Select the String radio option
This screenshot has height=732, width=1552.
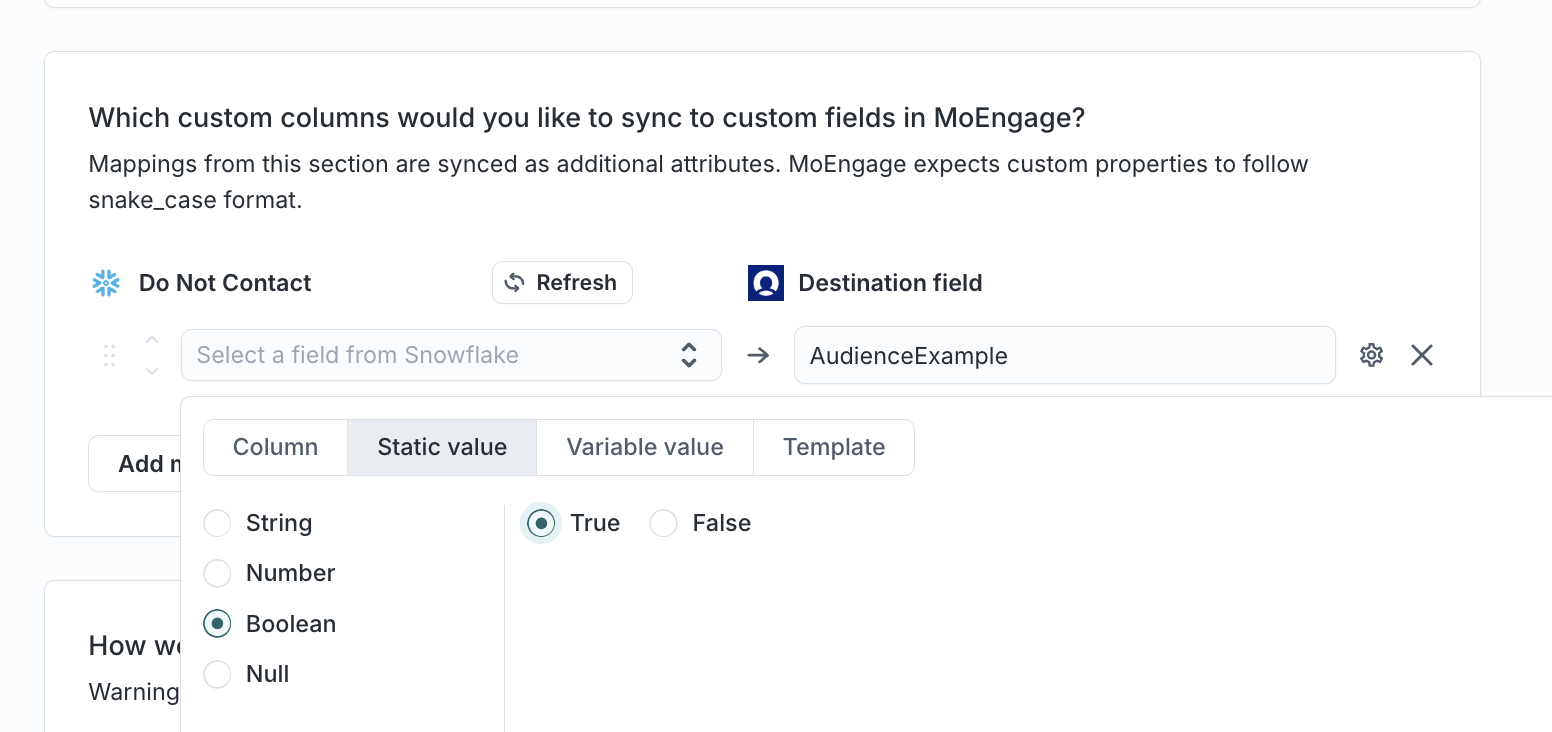tap(217, 523)
